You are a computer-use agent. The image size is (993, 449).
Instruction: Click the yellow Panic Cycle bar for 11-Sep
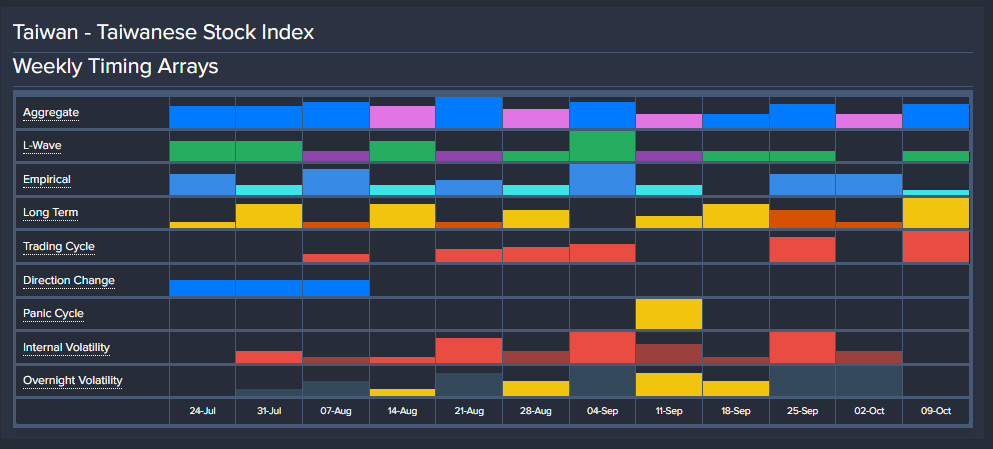coord(669,314)
